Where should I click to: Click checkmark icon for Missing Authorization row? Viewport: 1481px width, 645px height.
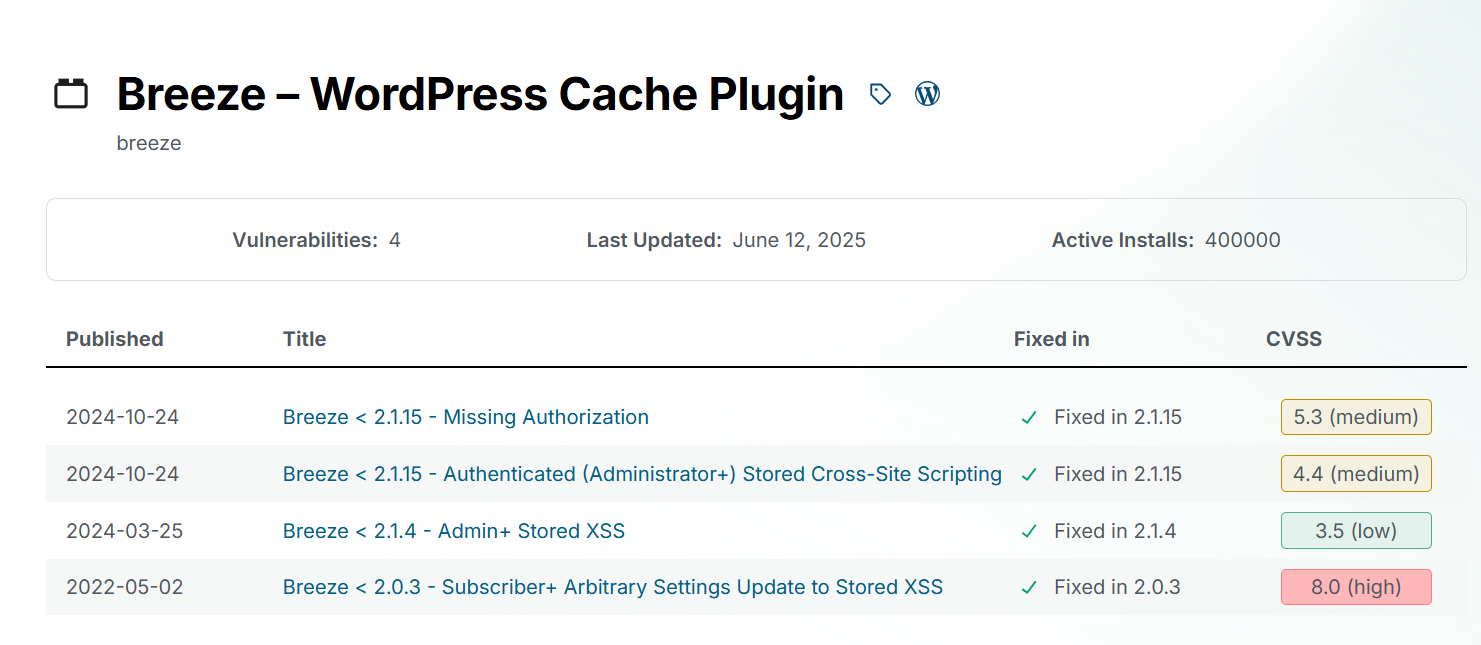(1029, 418)
